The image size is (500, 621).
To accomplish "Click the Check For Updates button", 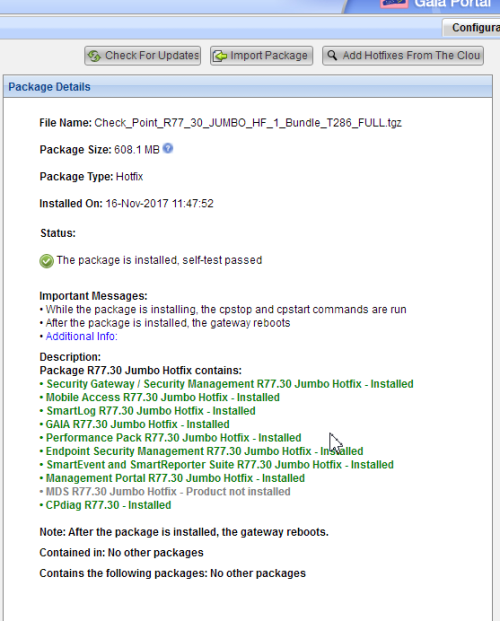I will 142,55.
